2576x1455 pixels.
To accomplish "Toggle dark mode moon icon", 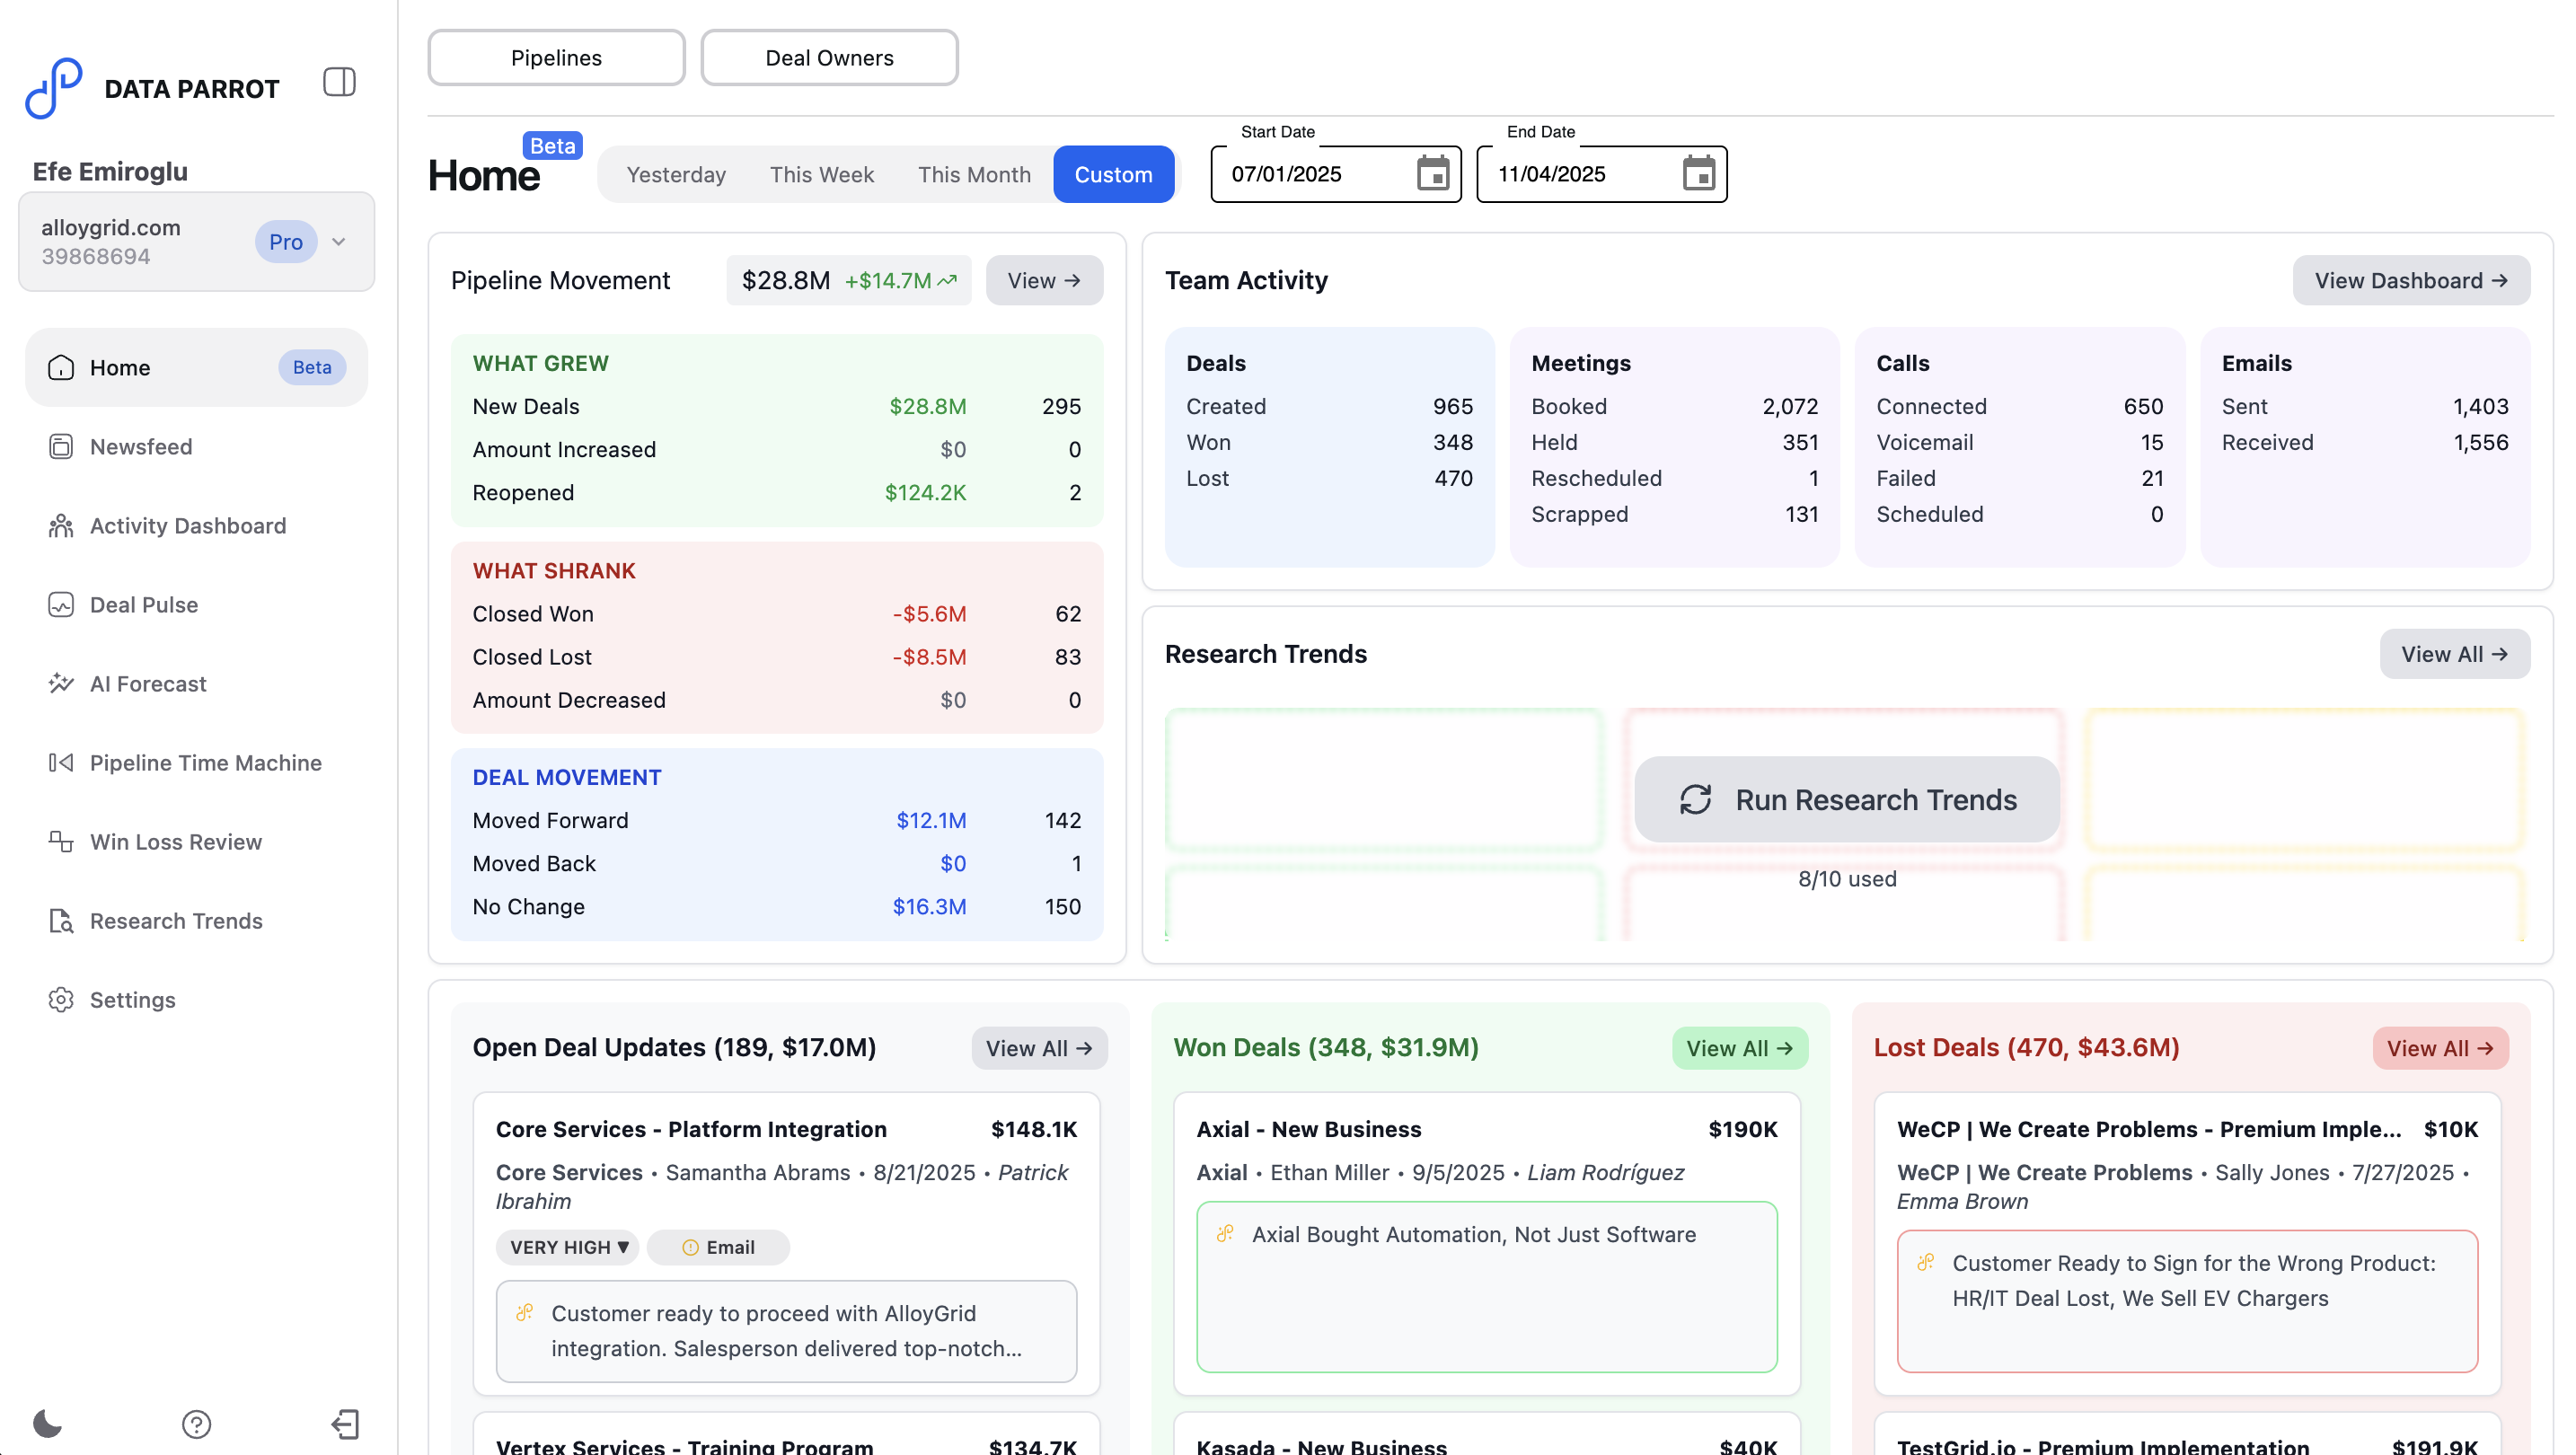I will (47, 1422).
